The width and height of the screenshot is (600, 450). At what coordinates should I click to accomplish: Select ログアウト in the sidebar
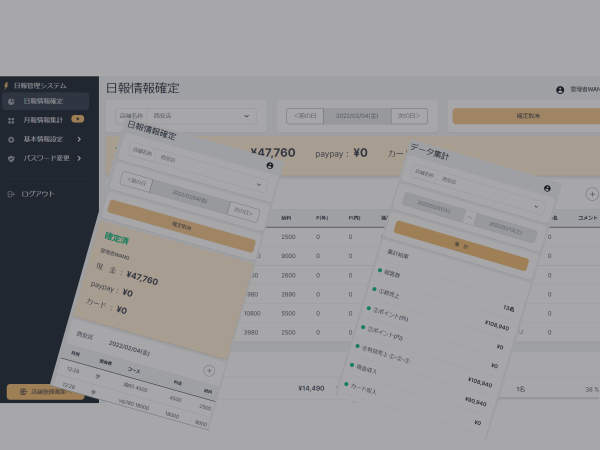[x=38, y=194]
